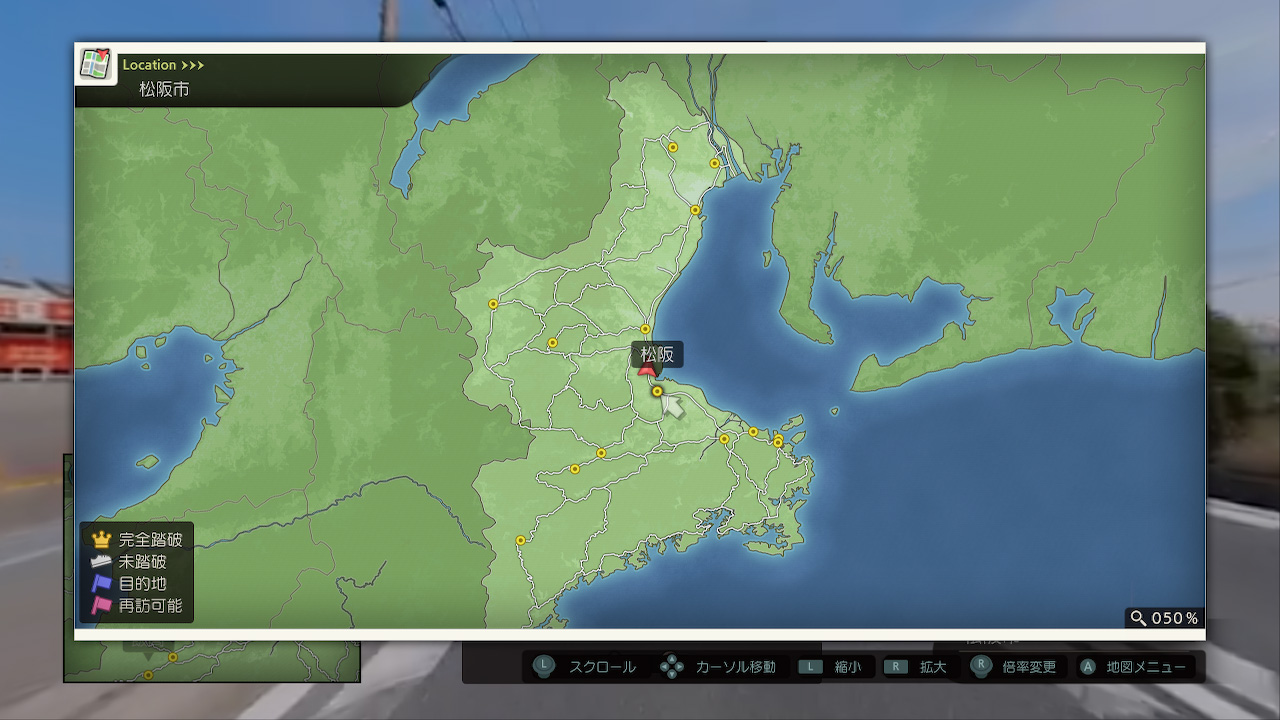
Task: Click the Location >>> header label
Action: click(163, 65)
